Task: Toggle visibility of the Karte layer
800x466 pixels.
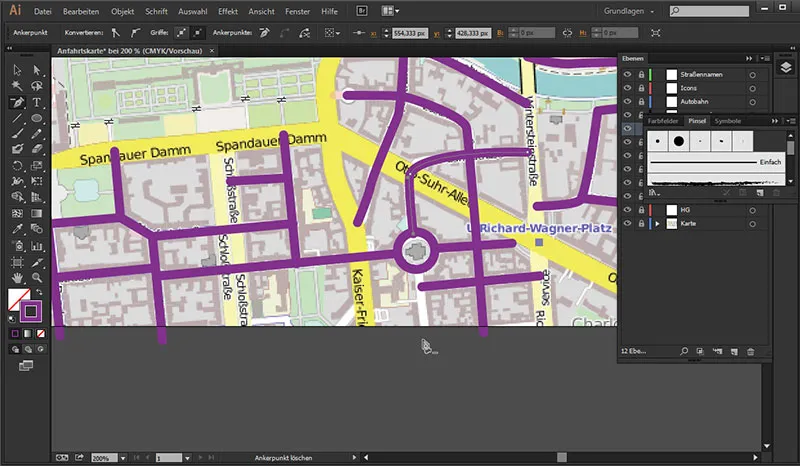Action: [x=627, y=224]
